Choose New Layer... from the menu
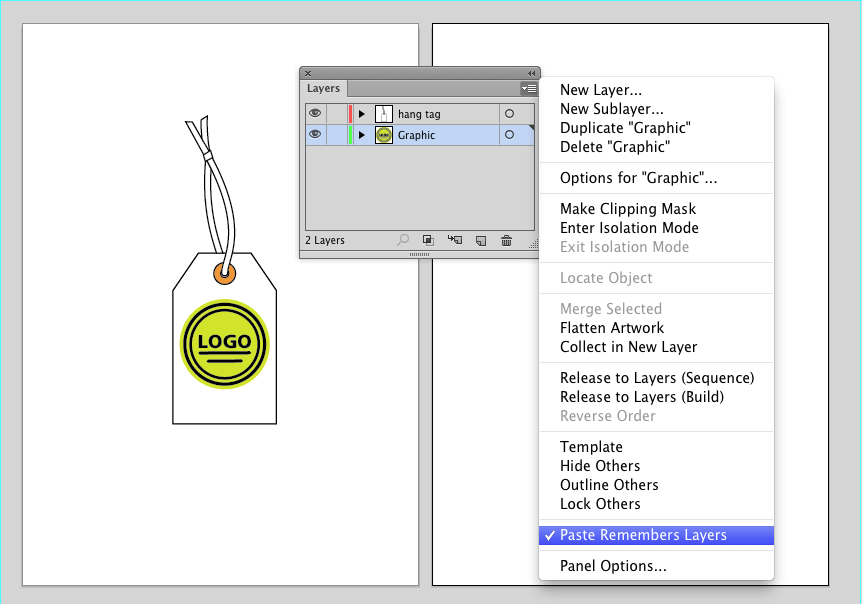862x604 pixels. tap(601, 90)
